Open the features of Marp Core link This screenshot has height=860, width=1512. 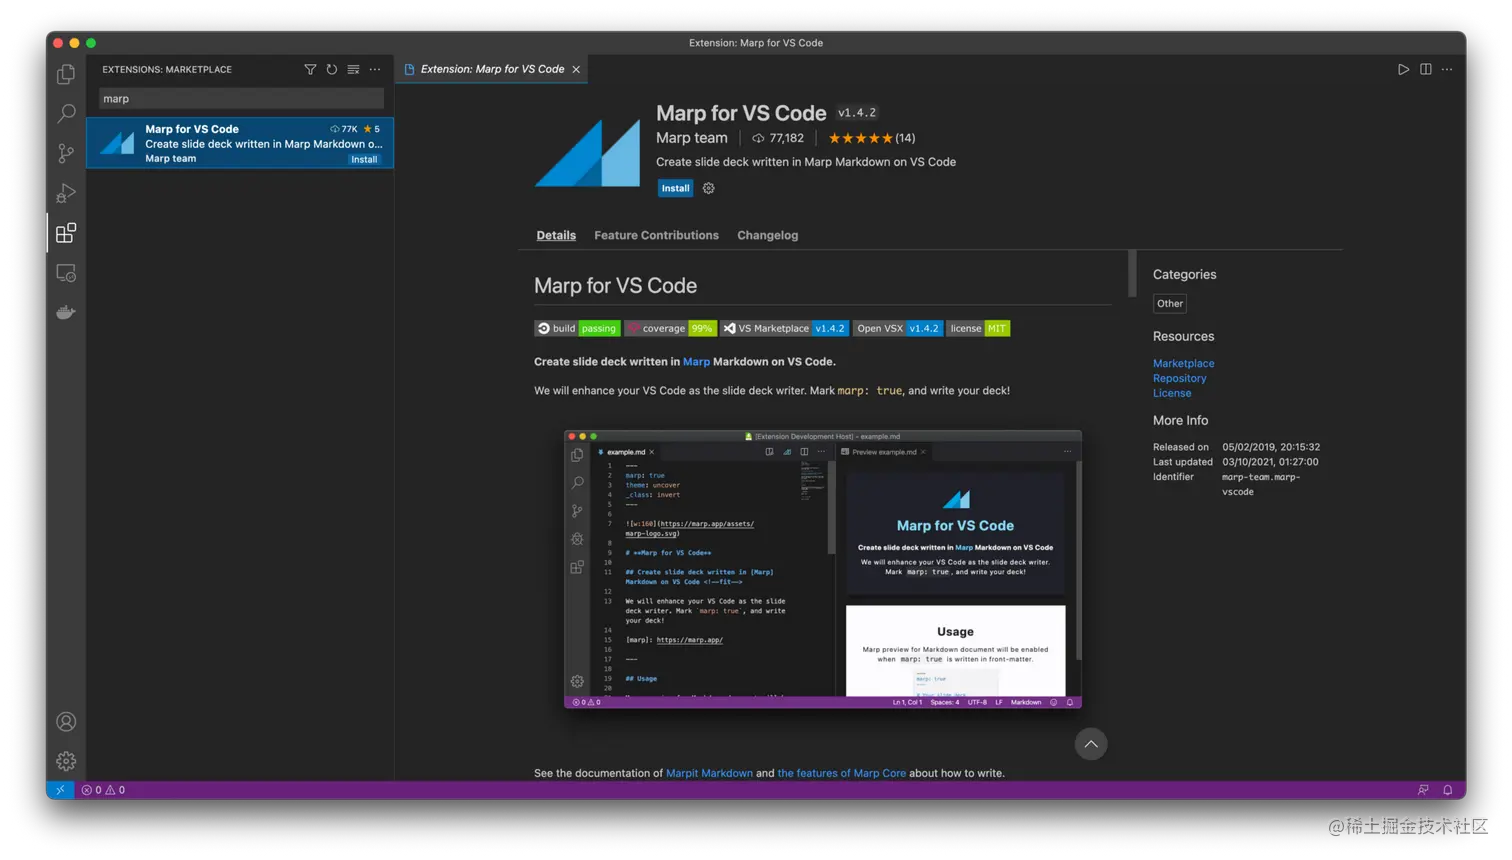[841, 773]
